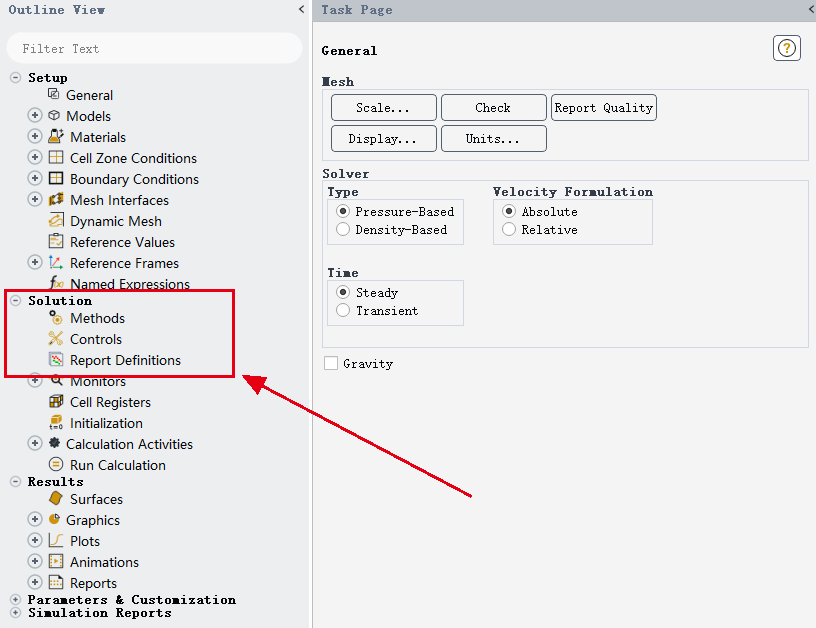This screenshot has height=628, width=816.
Task: Click the Filter Text search field
Action: click(x=154, y=48)
